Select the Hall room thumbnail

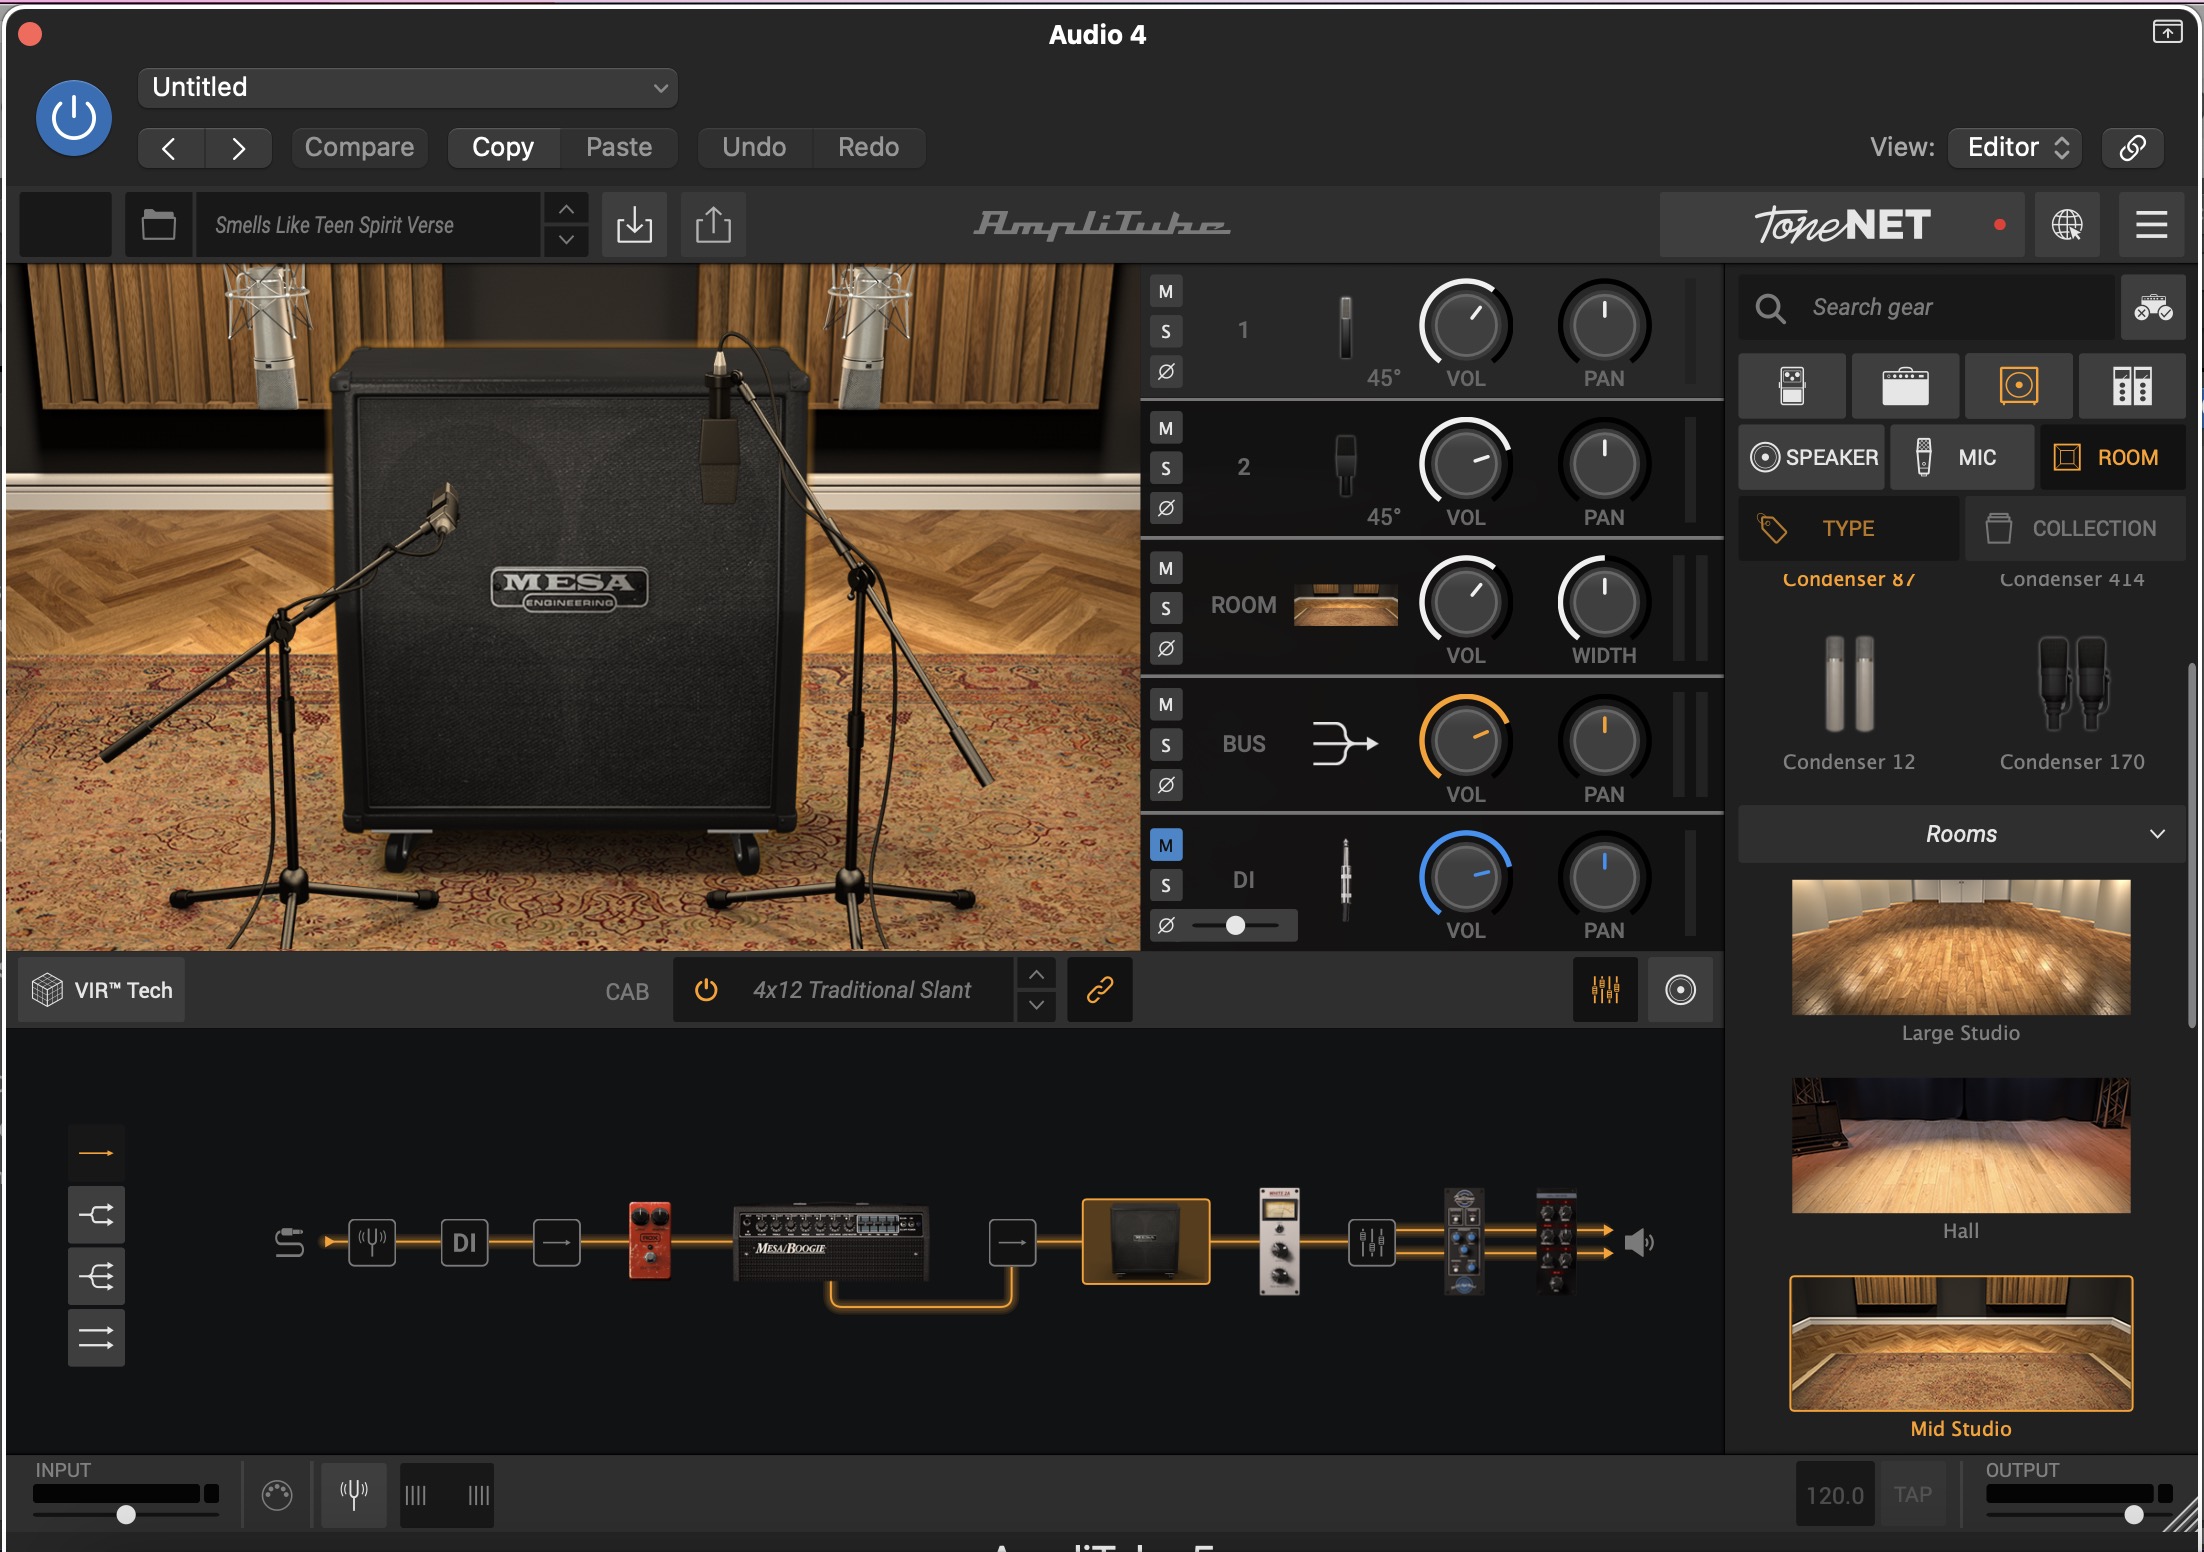pos(1961,1145)
